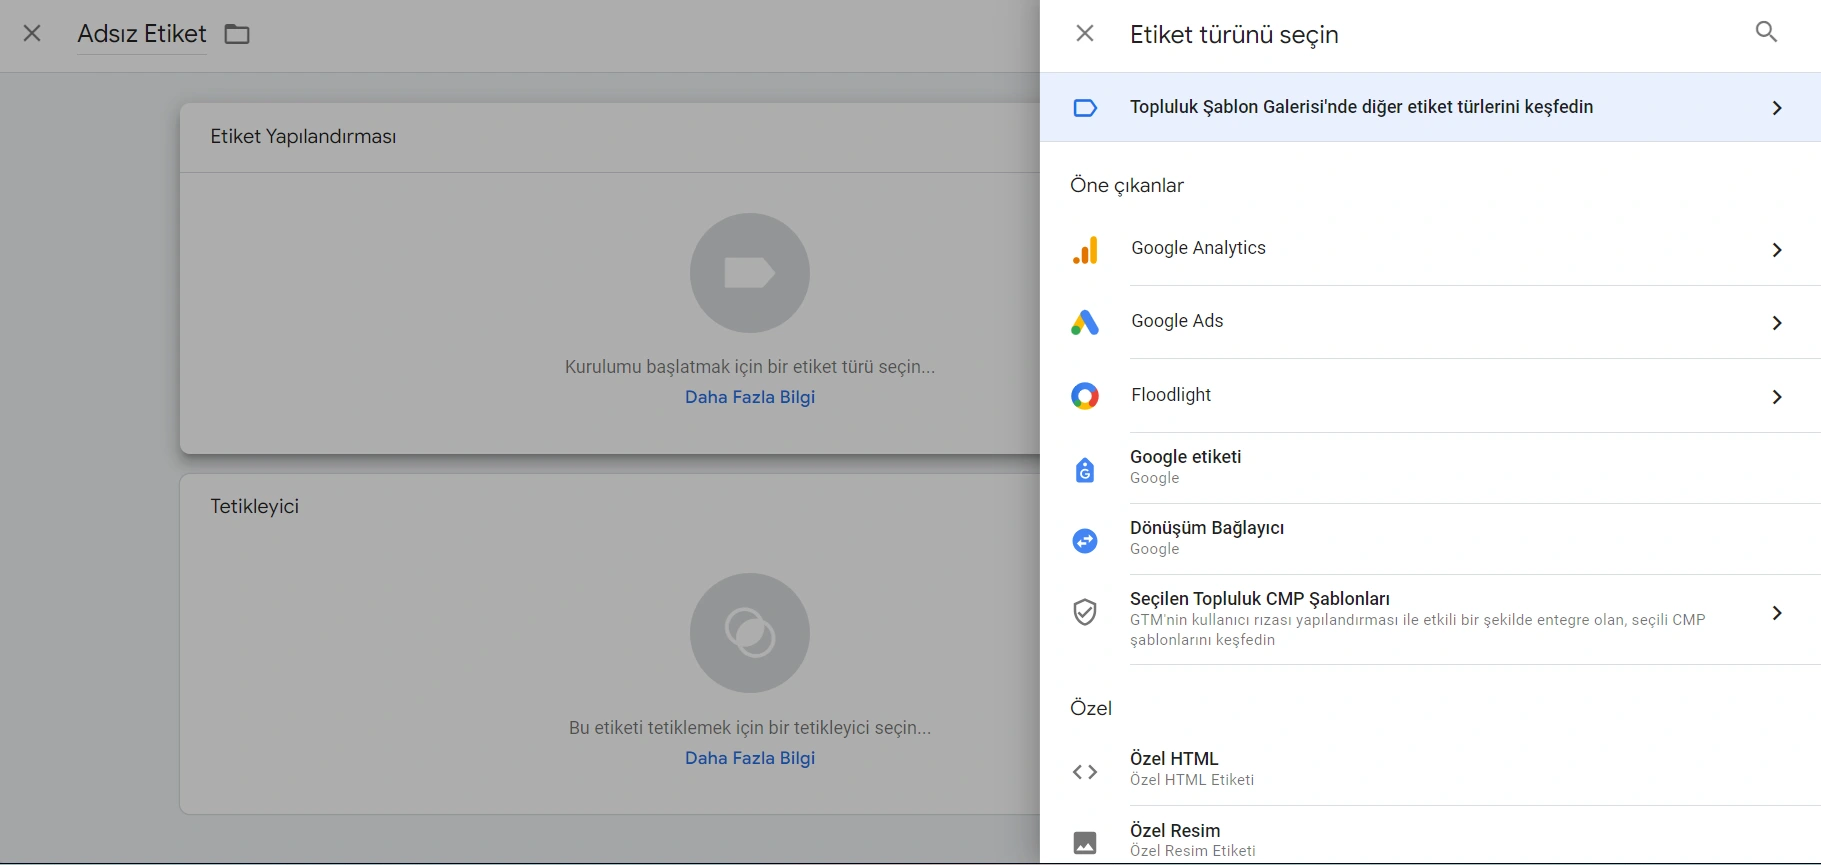Click the Özel Resim image icon

click(x=1085, y=843)
